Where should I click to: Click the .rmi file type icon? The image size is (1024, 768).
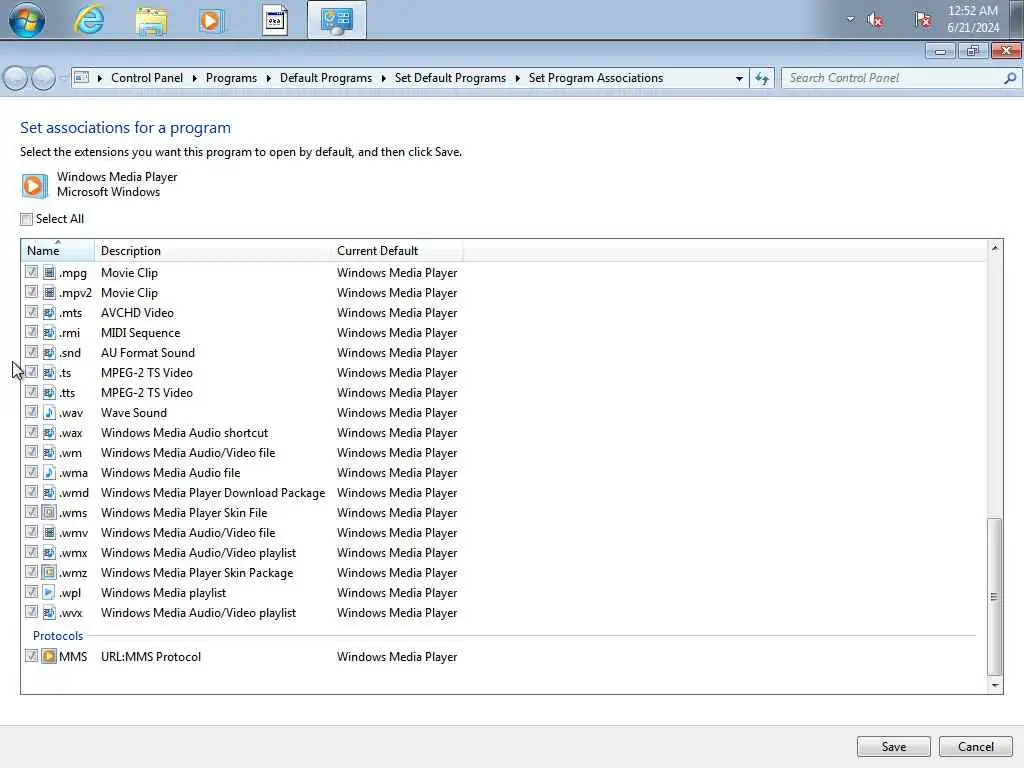49,332
